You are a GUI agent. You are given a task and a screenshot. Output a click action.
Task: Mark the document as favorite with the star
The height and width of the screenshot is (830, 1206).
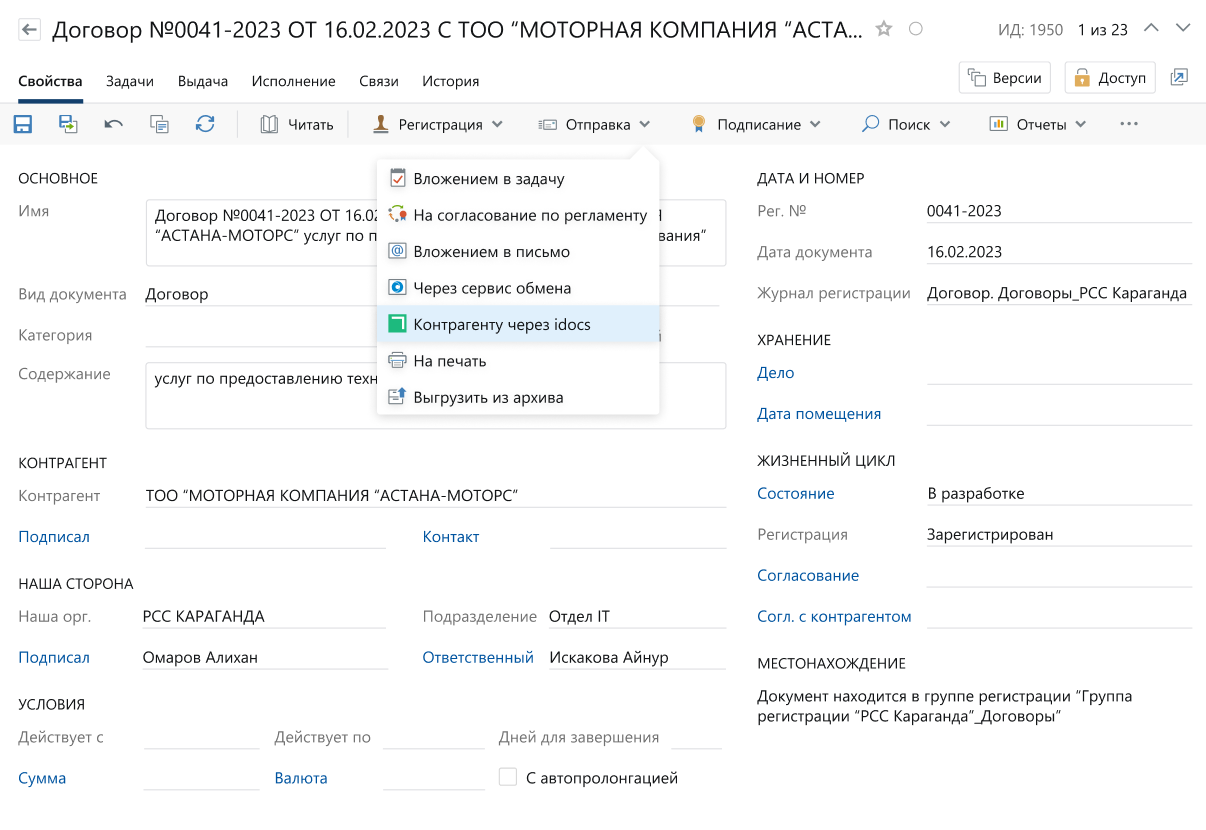[x=884, y=30]
